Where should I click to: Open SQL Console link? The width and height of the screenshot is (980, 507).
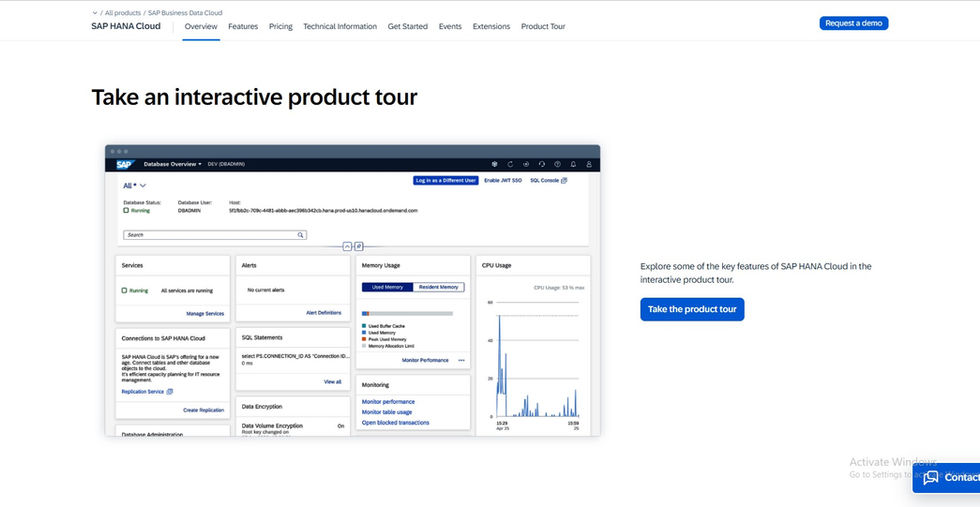point(544,180)
